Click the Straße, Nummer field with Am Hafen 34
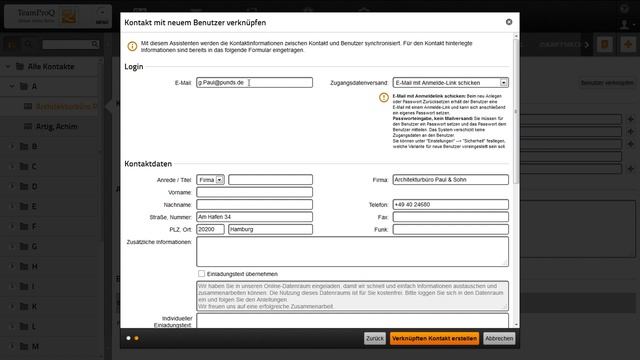The image size is (640, 360). [x=254, y=217]
